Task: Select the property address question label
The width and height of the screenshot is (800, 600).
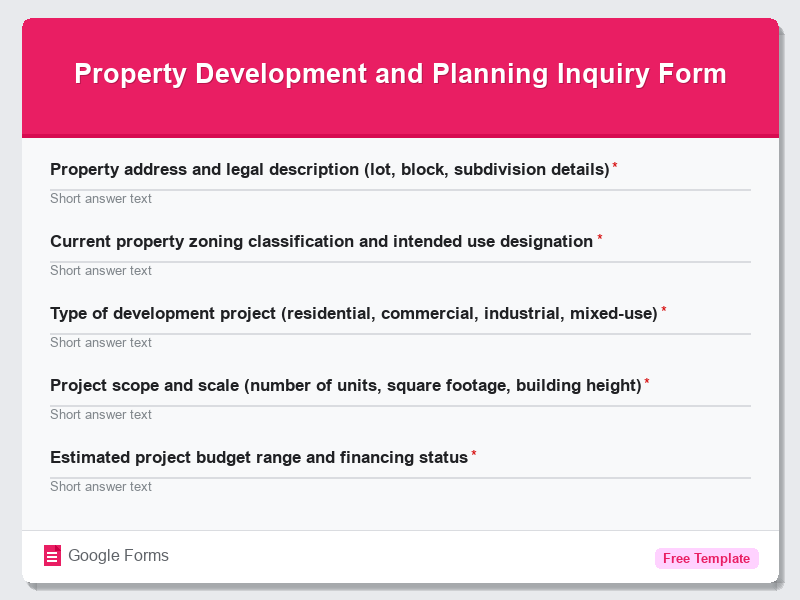Action: coord(330,169)
